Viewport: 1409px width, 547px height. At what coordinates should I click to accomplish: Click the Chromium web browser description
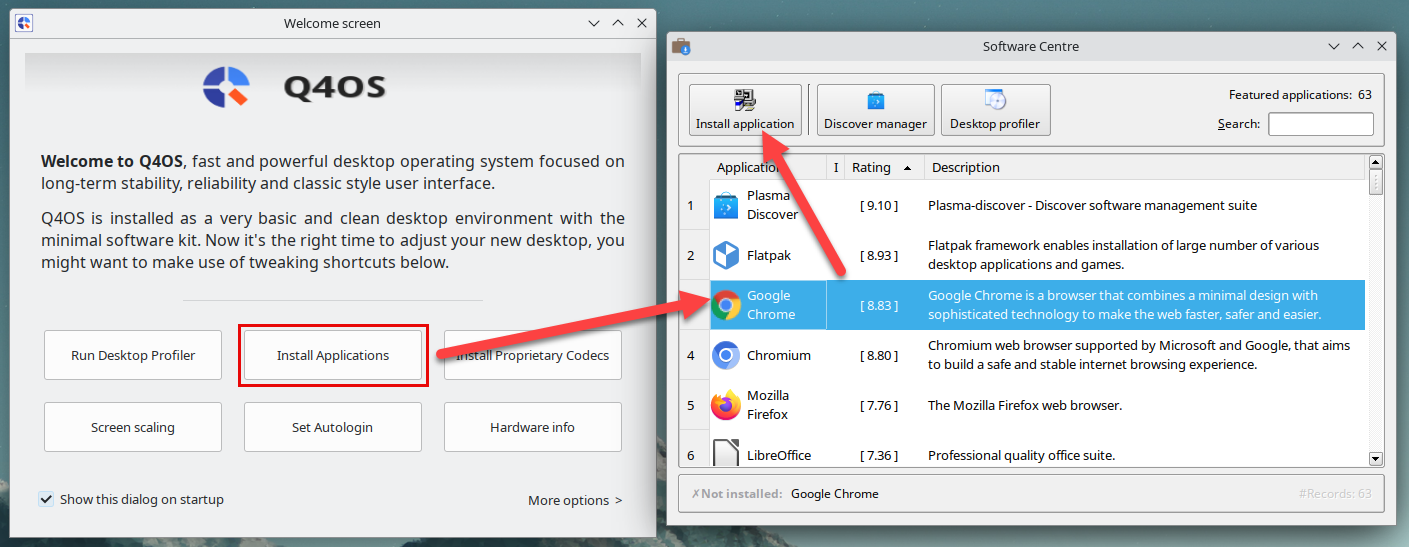click(x=1139, y=355)
